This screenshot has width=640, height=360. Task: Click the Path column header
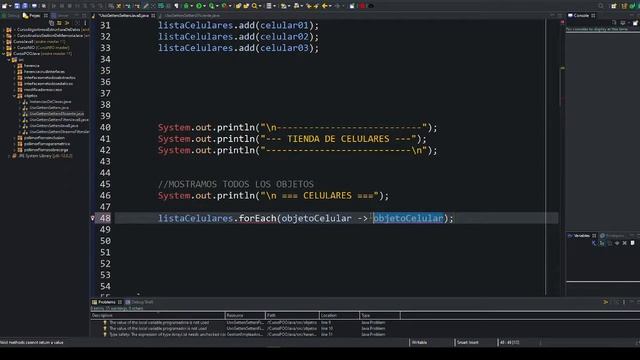click(292, 316)
